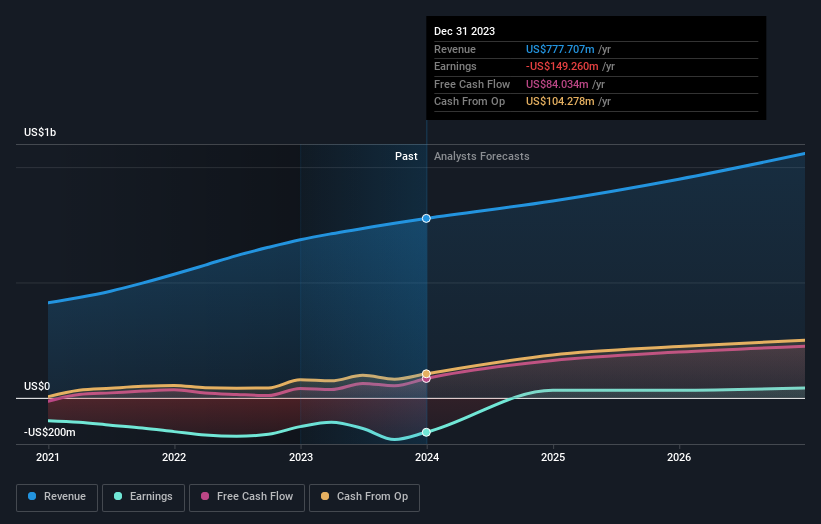821x524 pixels.
Task: Click the US$84.034m free cash flow value
Action: click(x=557, y=84)
